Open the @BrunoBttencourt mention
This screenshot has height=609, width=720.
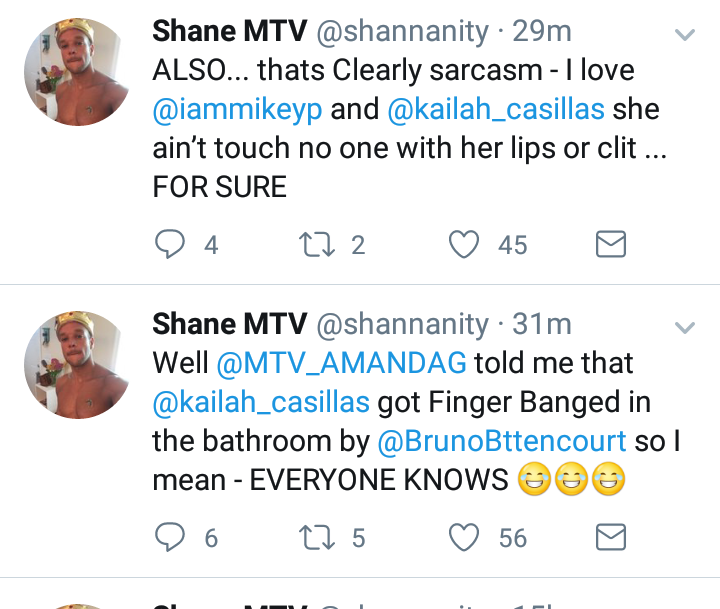coord(502,441)
